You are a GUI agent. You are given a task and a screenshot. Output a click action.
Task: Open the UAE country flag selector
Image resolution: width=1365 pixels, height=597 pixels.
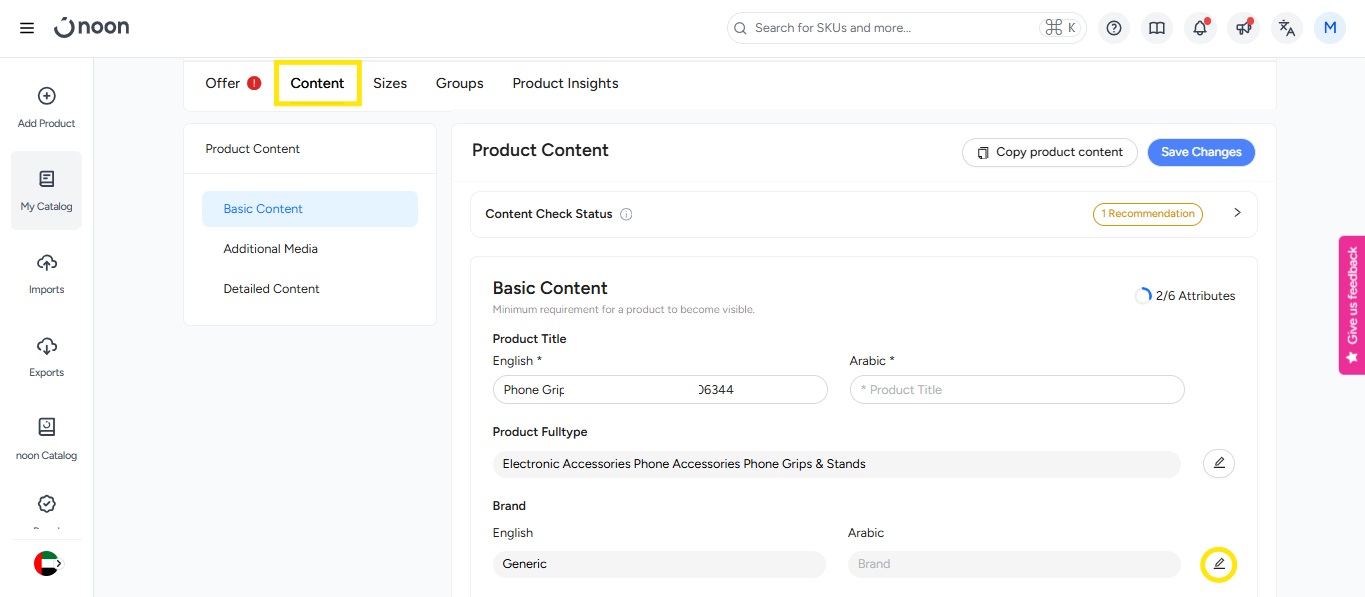pyautogui.click(x=47, y=564)
